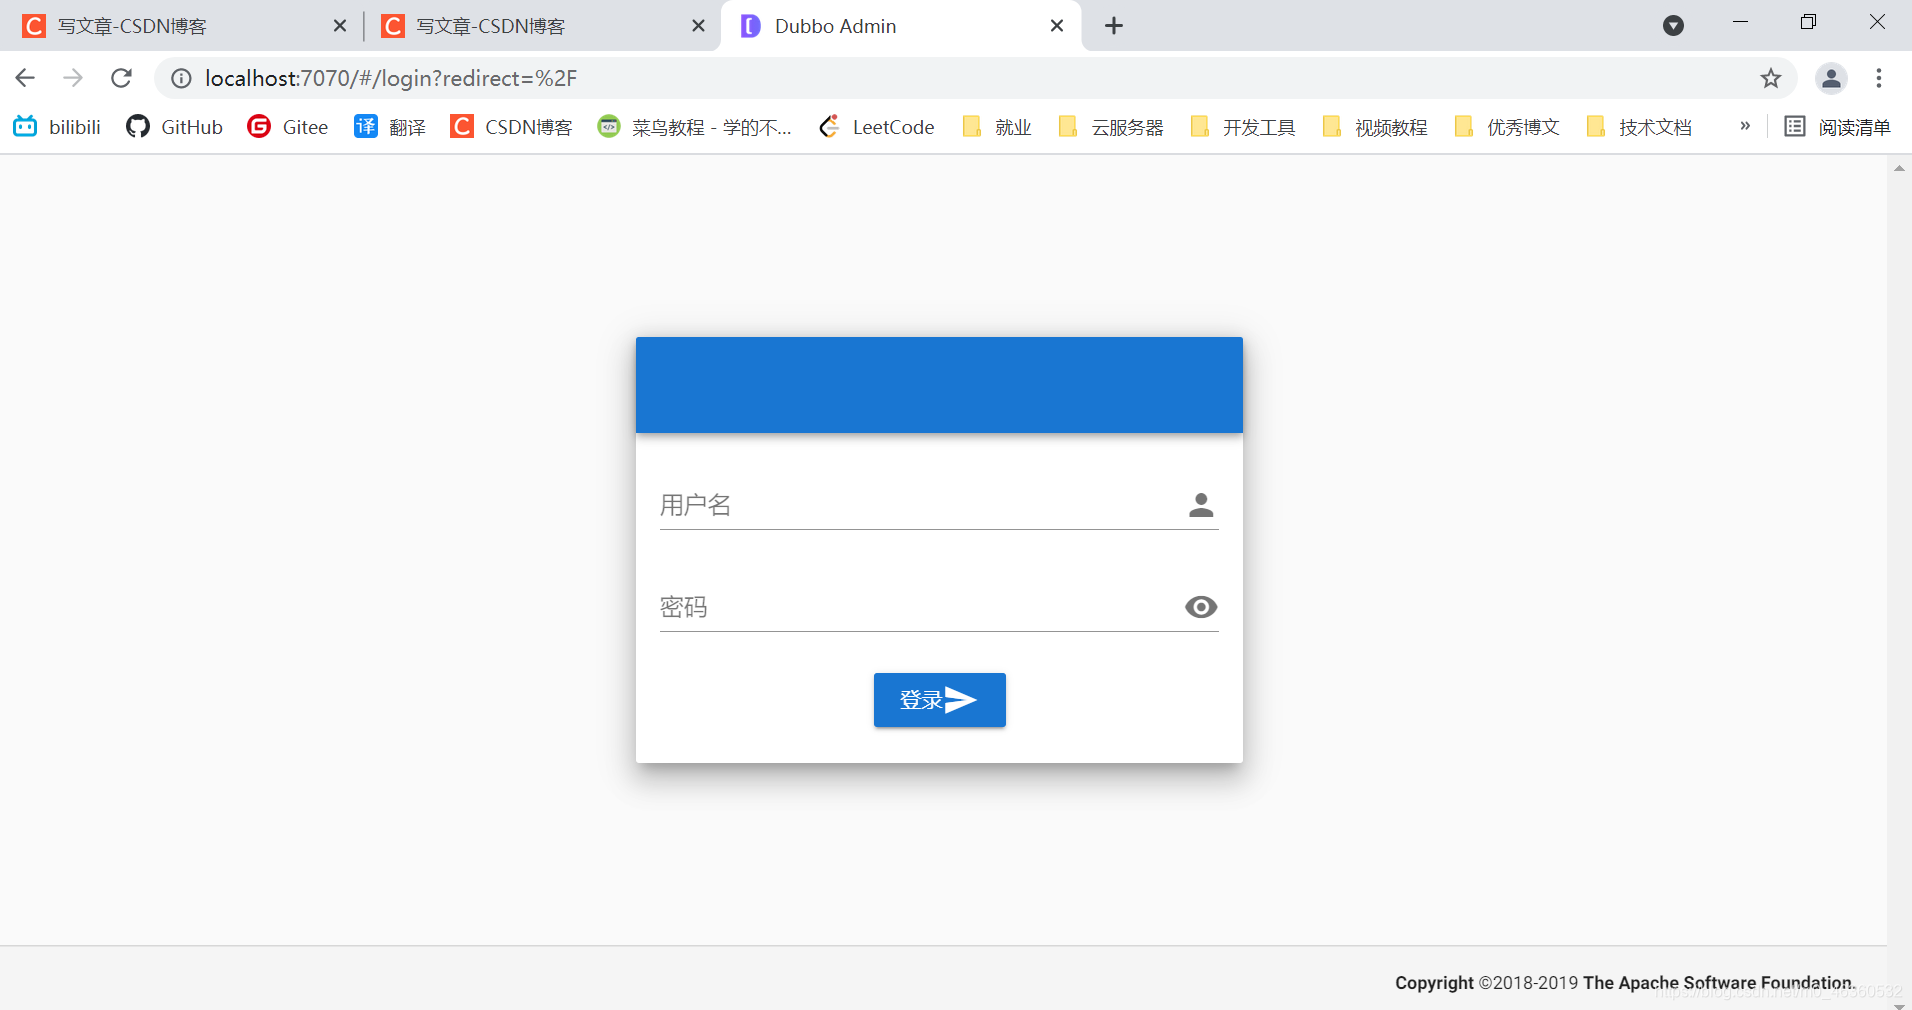Open a new tab with plus button

coord(1114,26)
